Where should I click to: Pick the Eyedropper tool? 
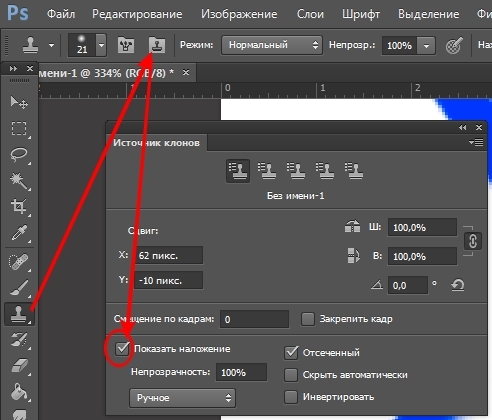[19, 233]
